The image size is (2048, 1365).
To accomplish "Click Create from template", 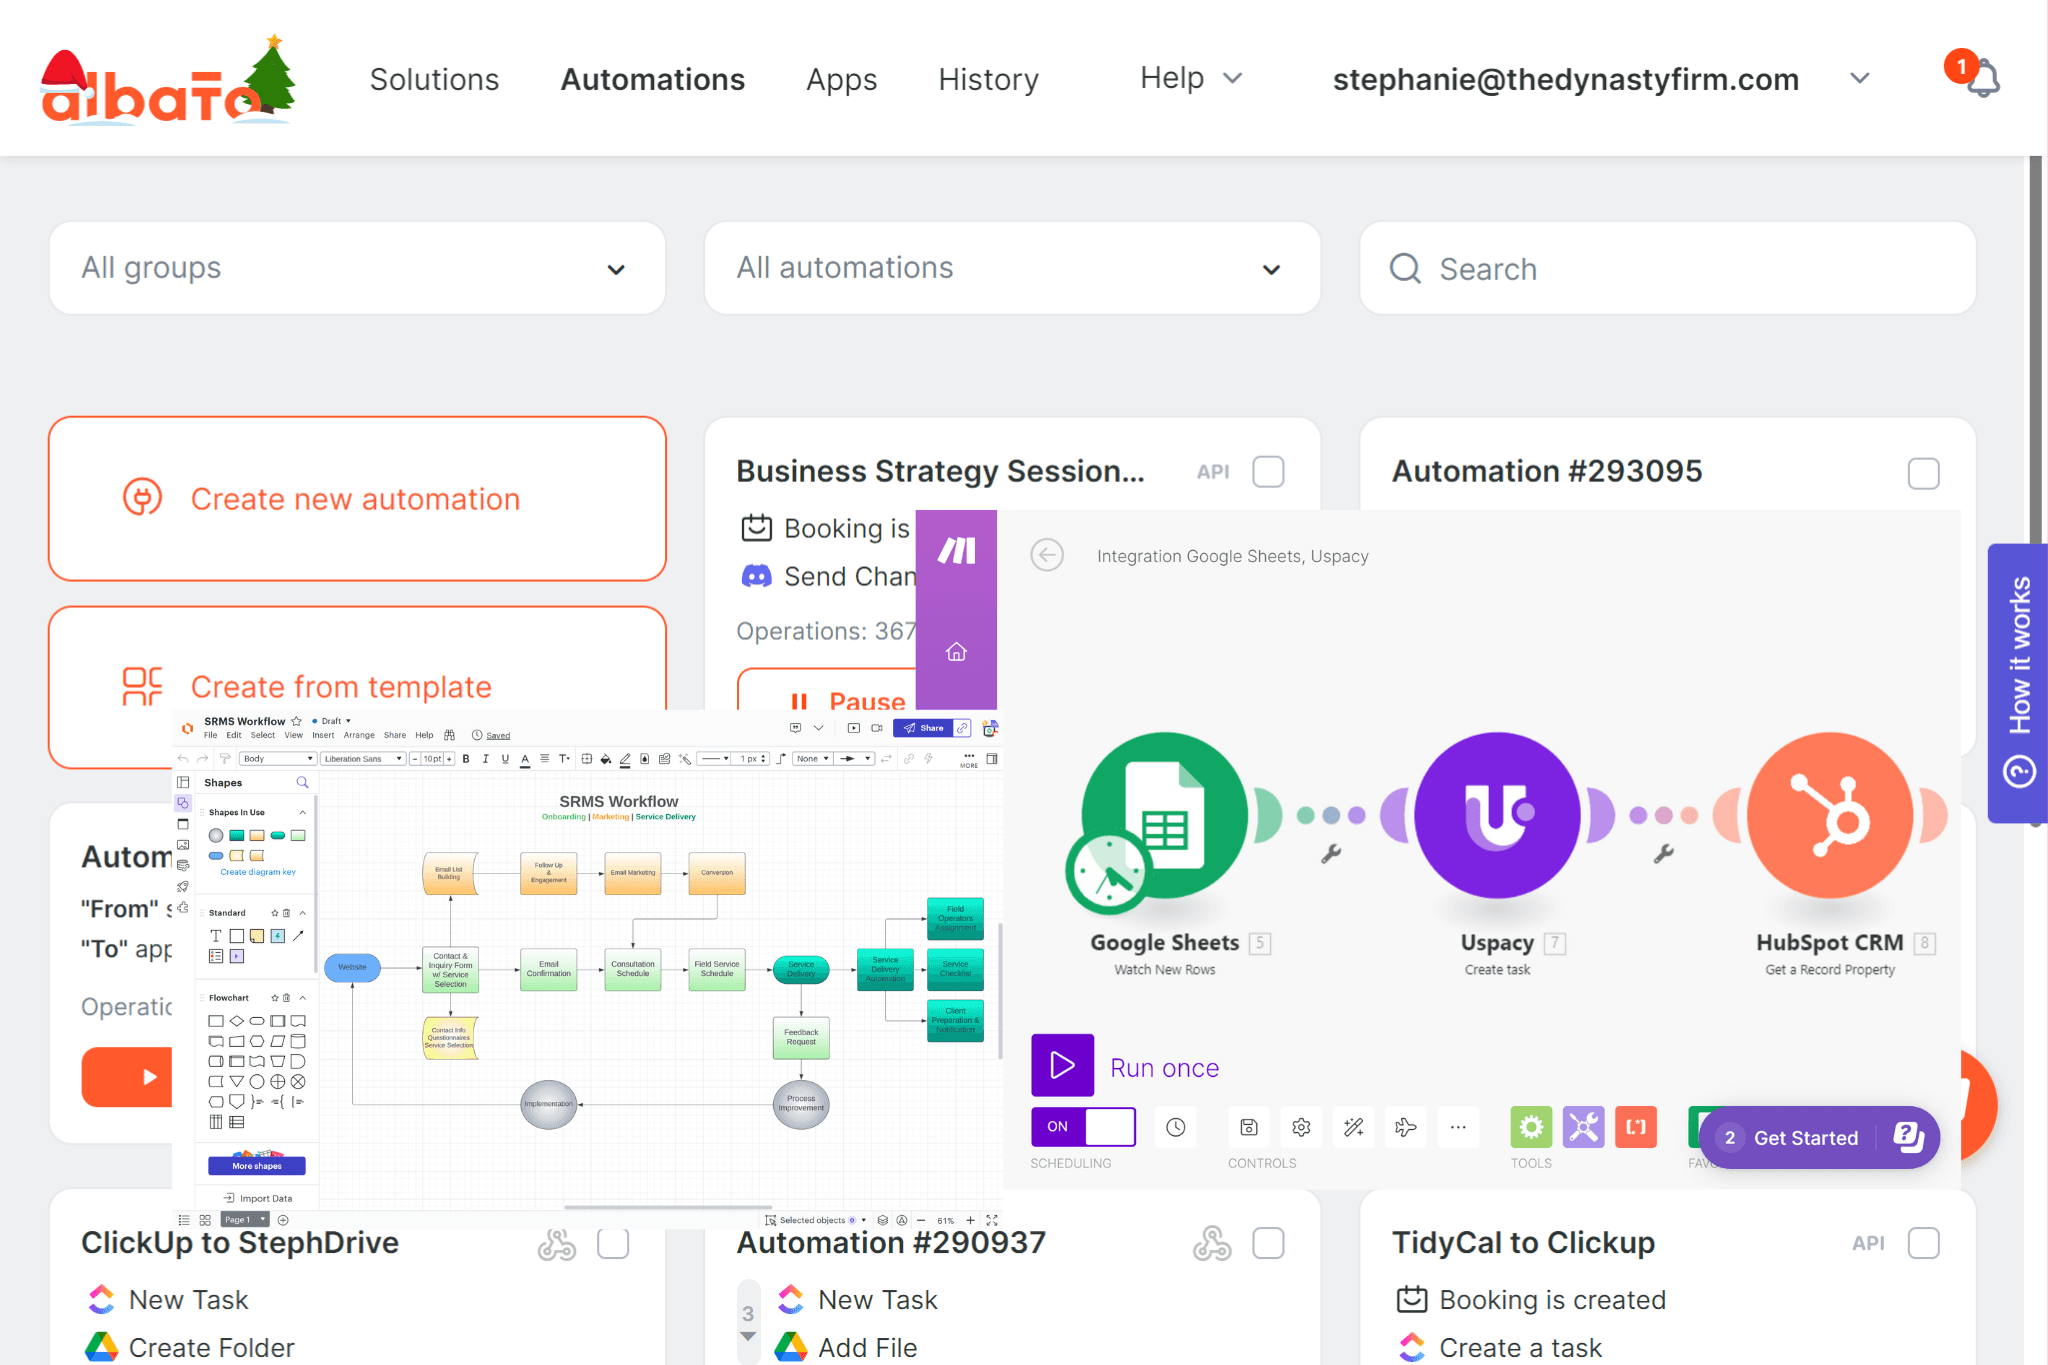I will tap(357, 687).
